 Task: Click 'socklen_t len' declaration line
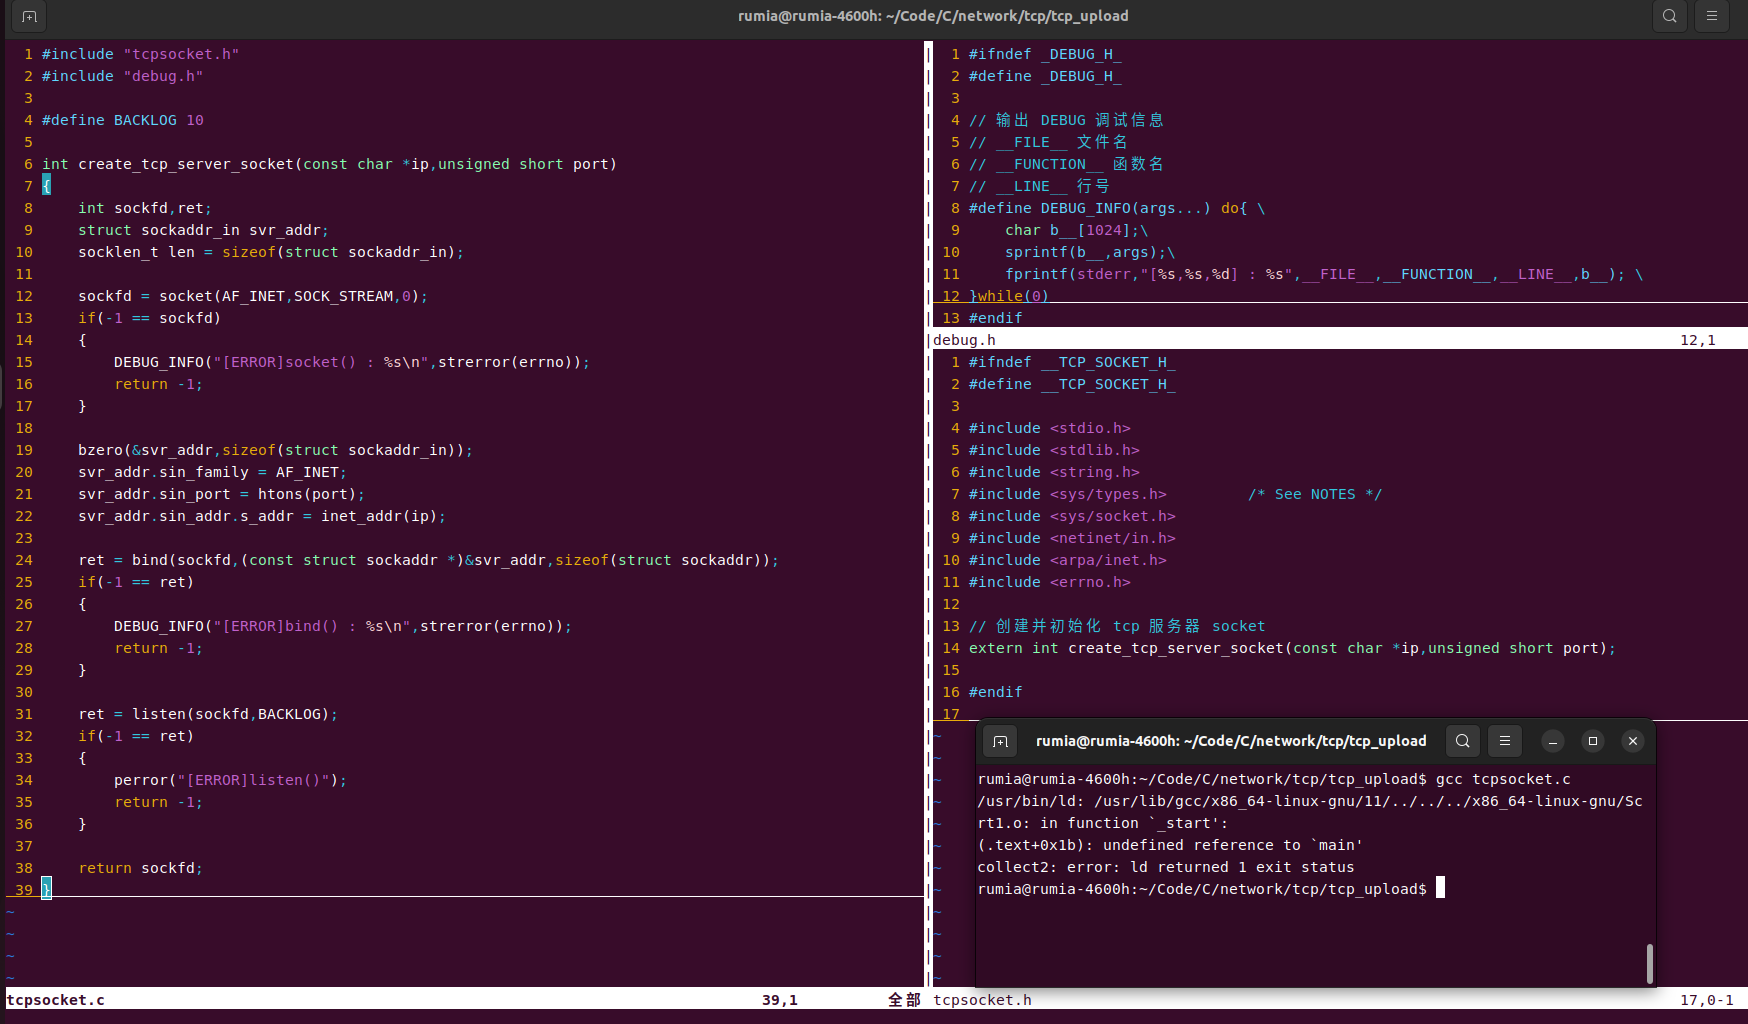[x=271, y=252]
